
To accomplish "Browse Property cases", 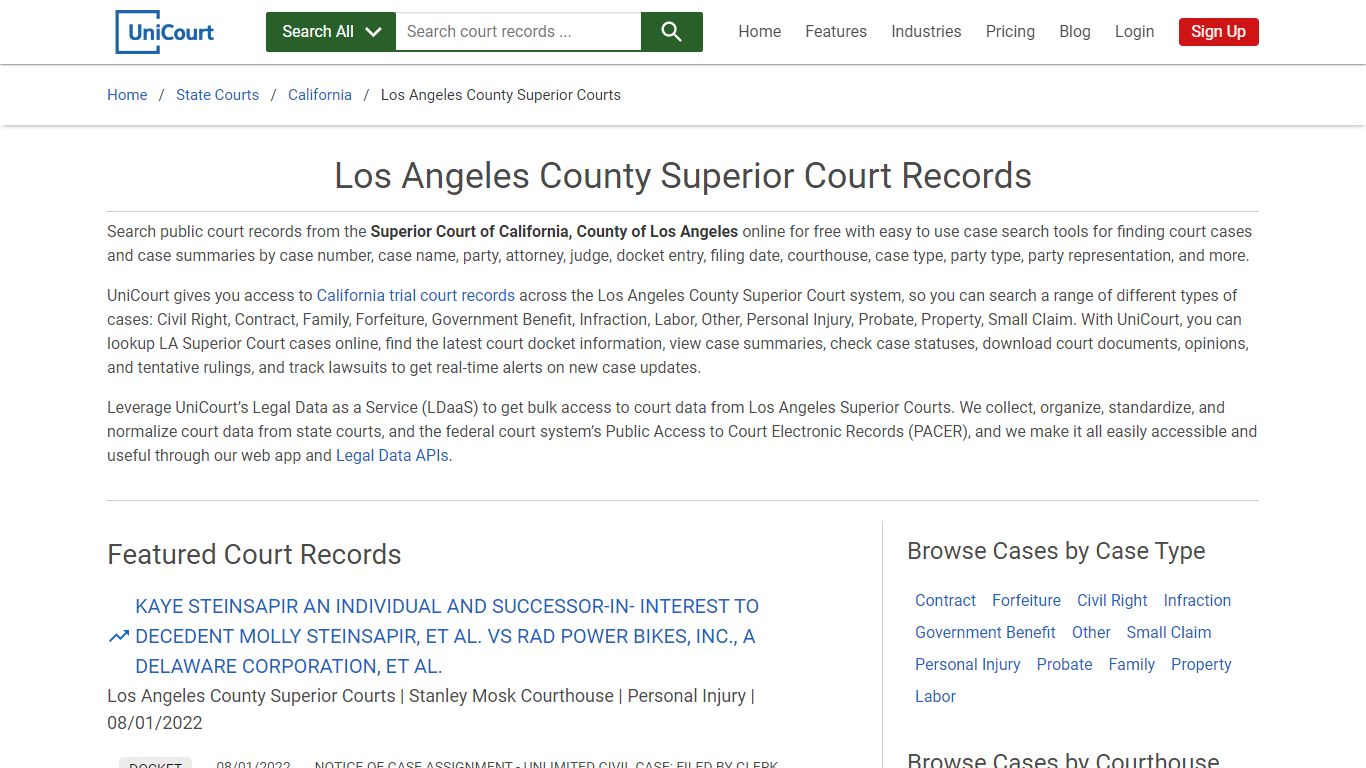I will click(x=1201, y=665).
